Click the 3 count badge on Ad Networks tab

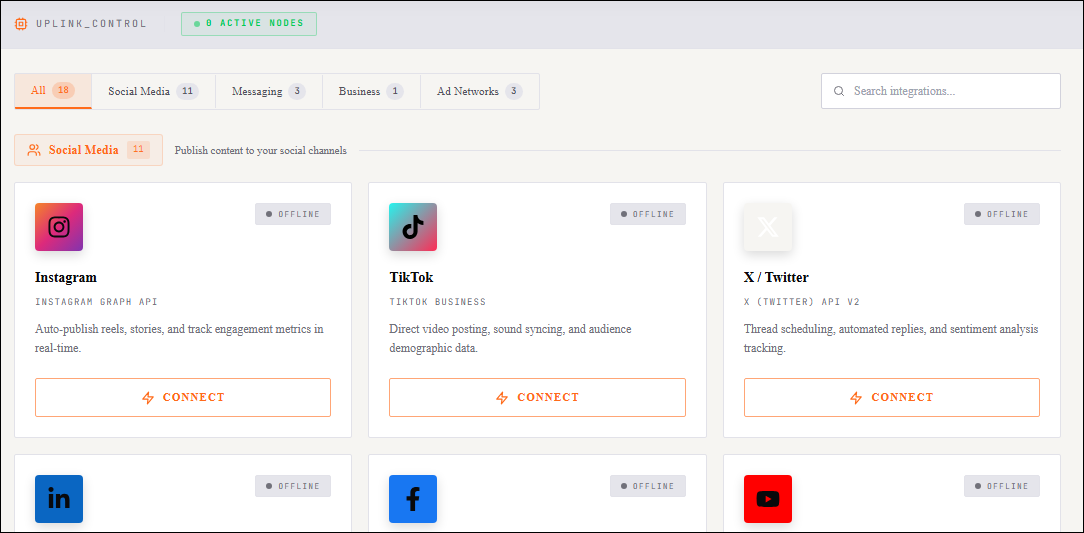[514, 91]
